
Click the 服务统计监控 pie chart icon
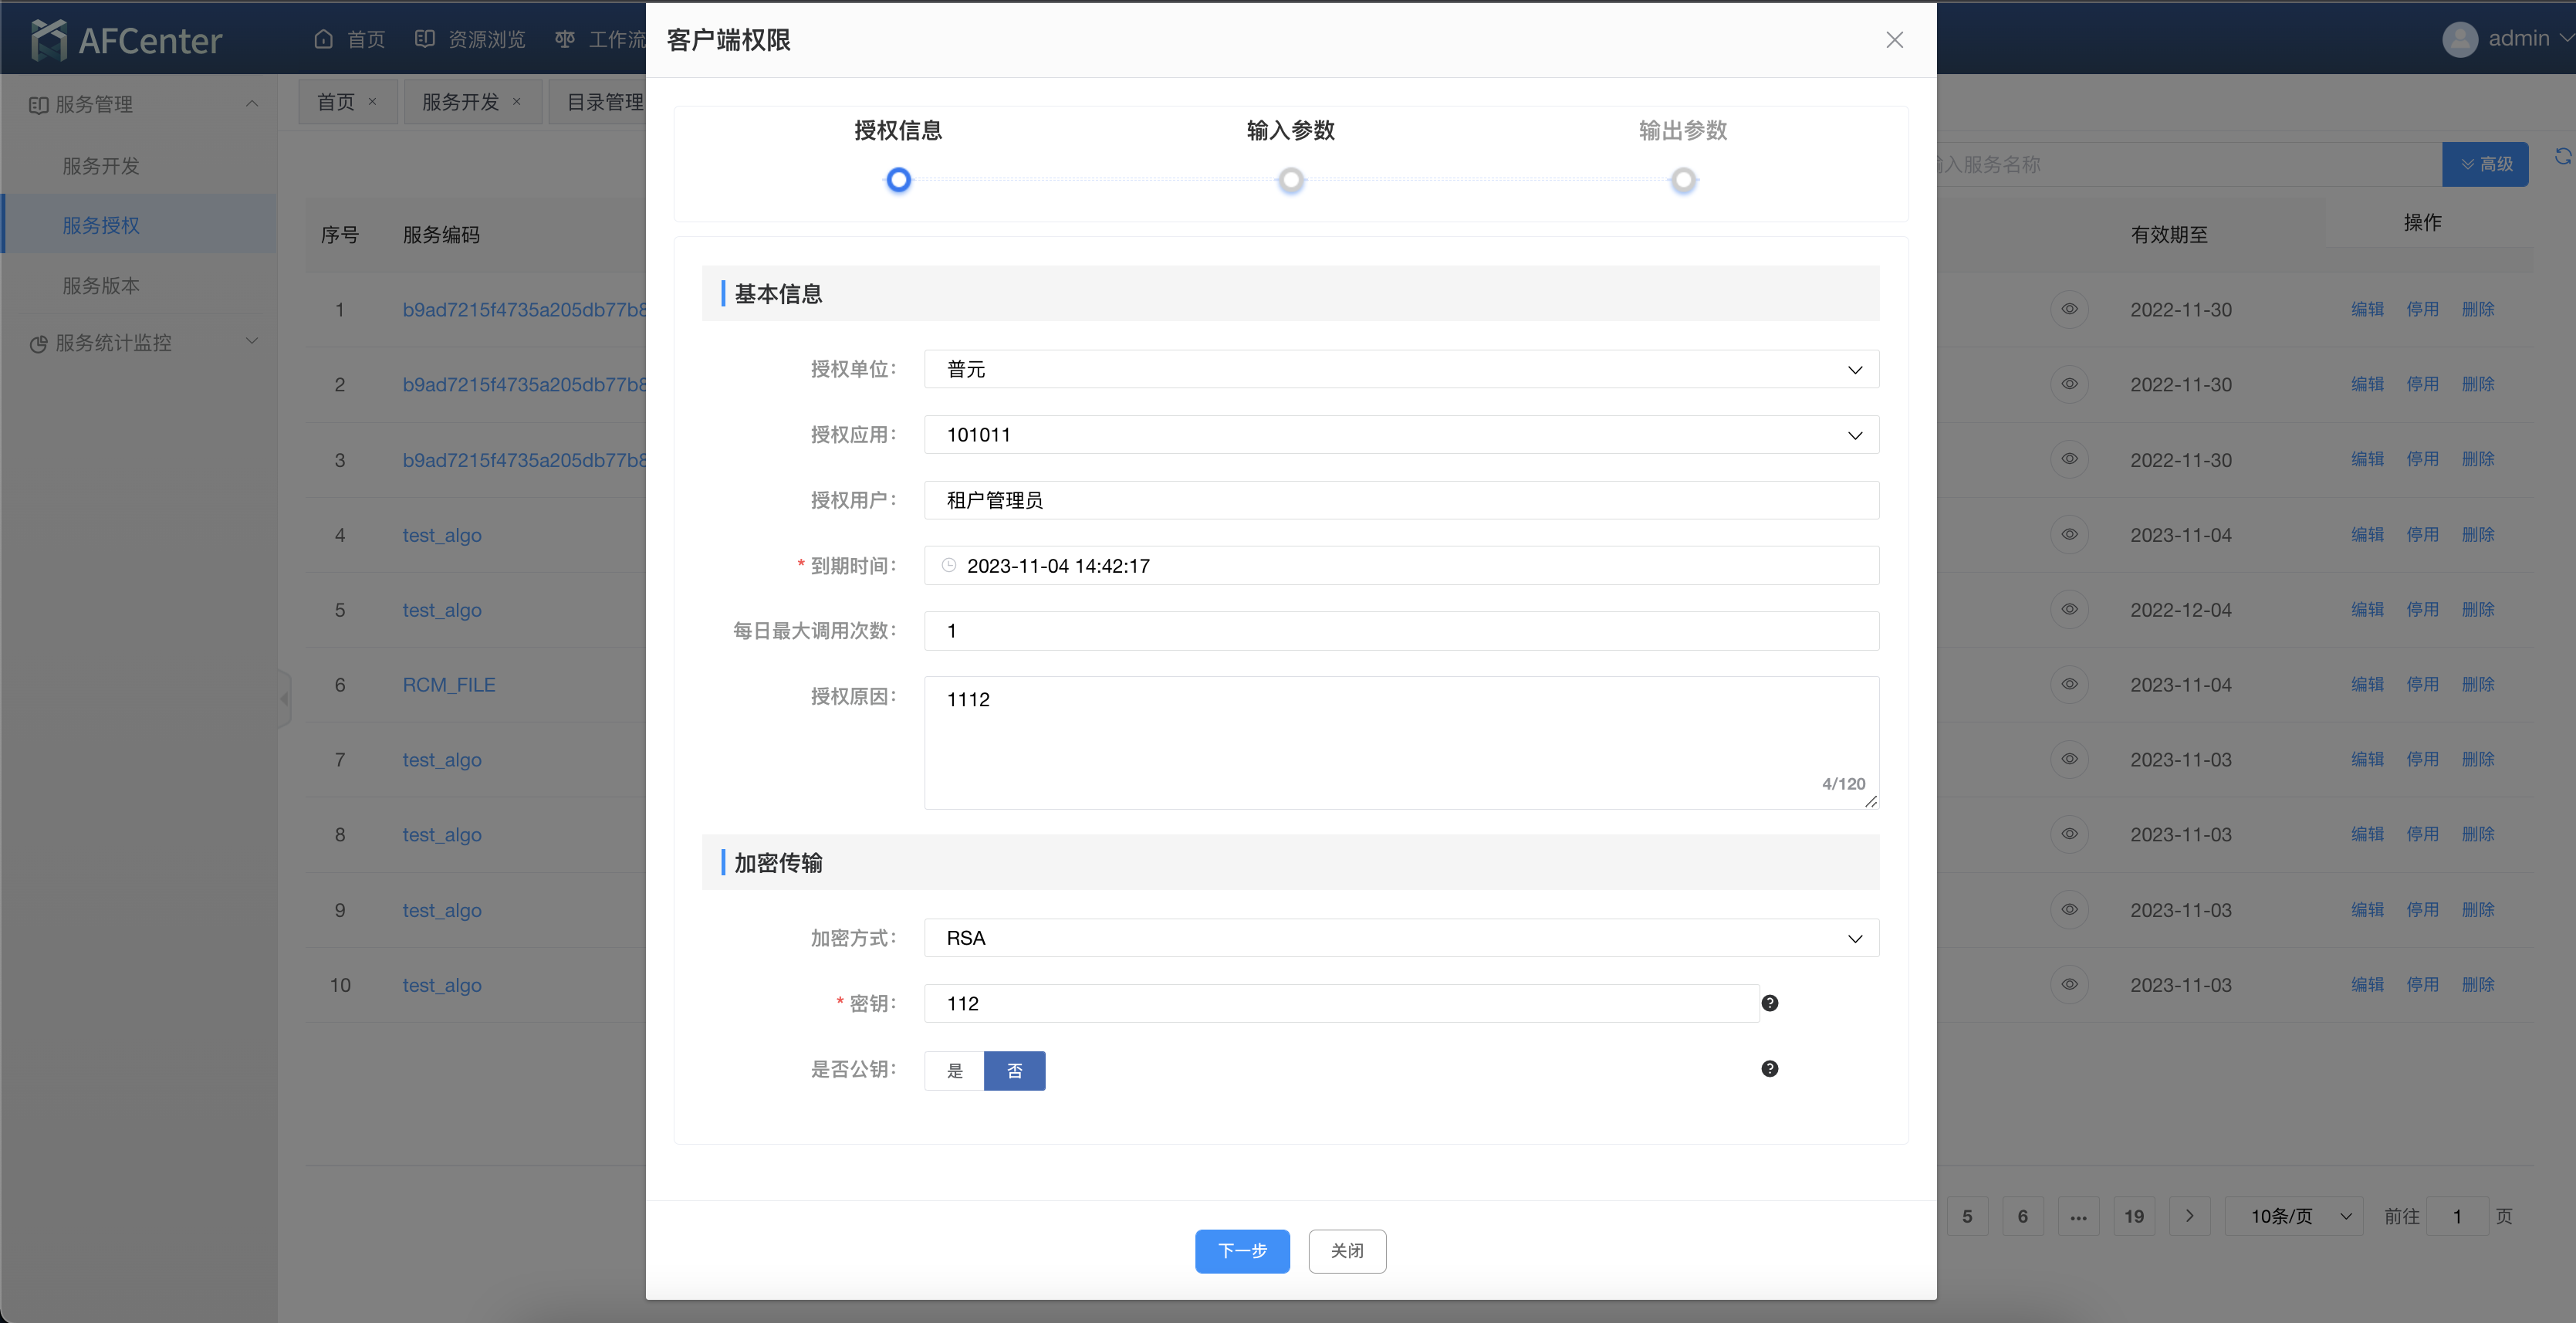pyautogui.click(x=38, y=343)
